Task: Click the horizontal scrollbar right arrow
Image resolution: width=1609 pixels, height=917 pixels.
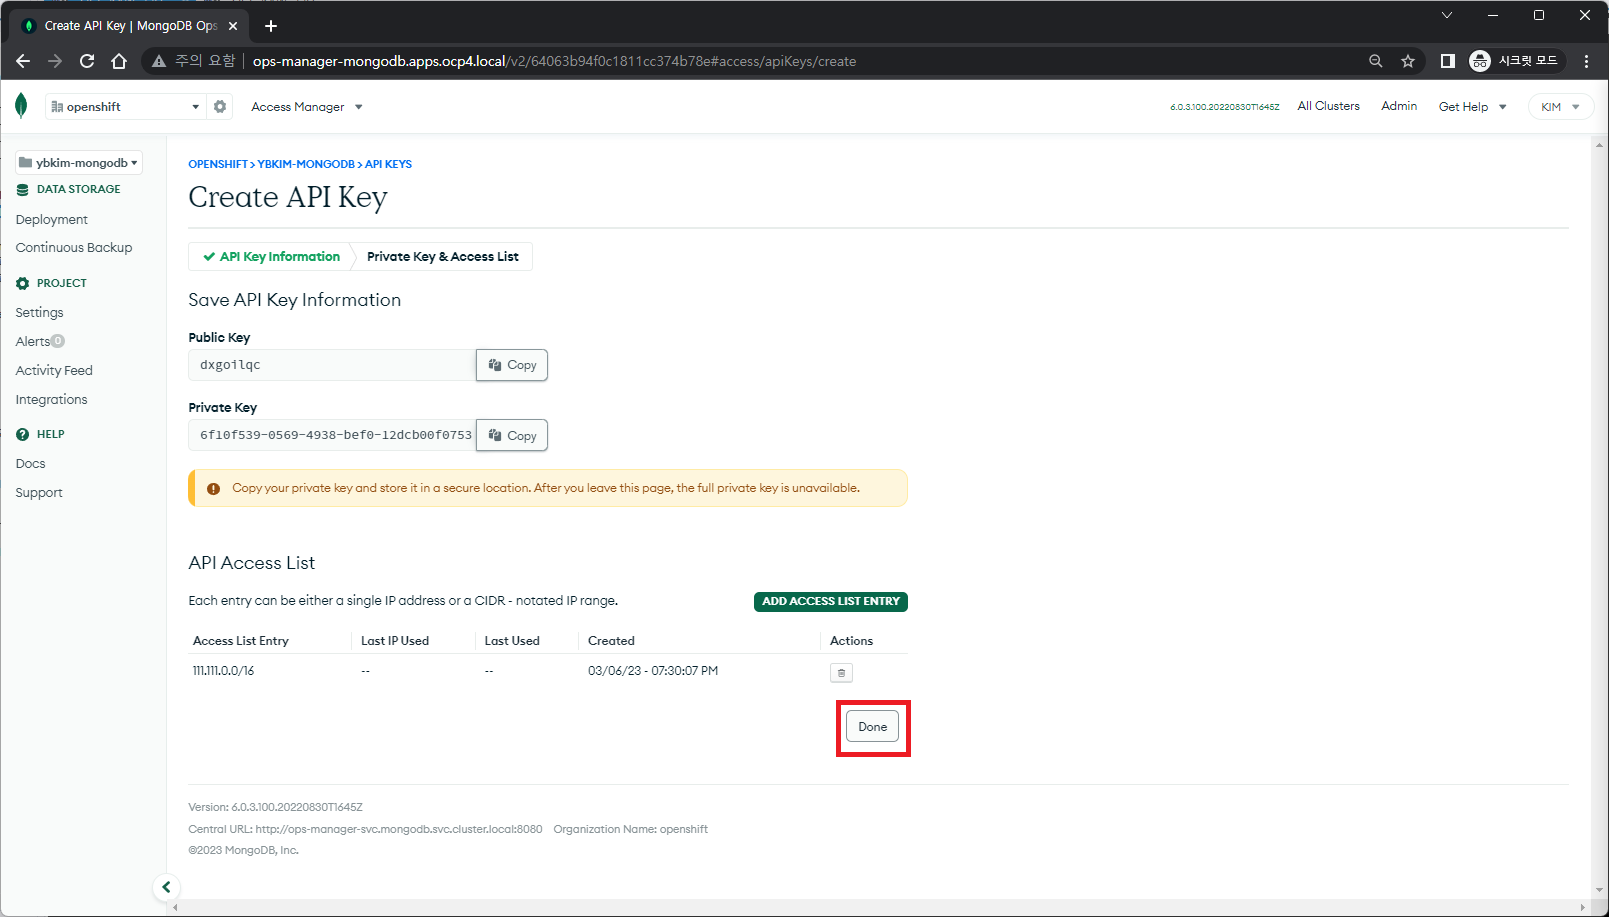Action: 1583,908
